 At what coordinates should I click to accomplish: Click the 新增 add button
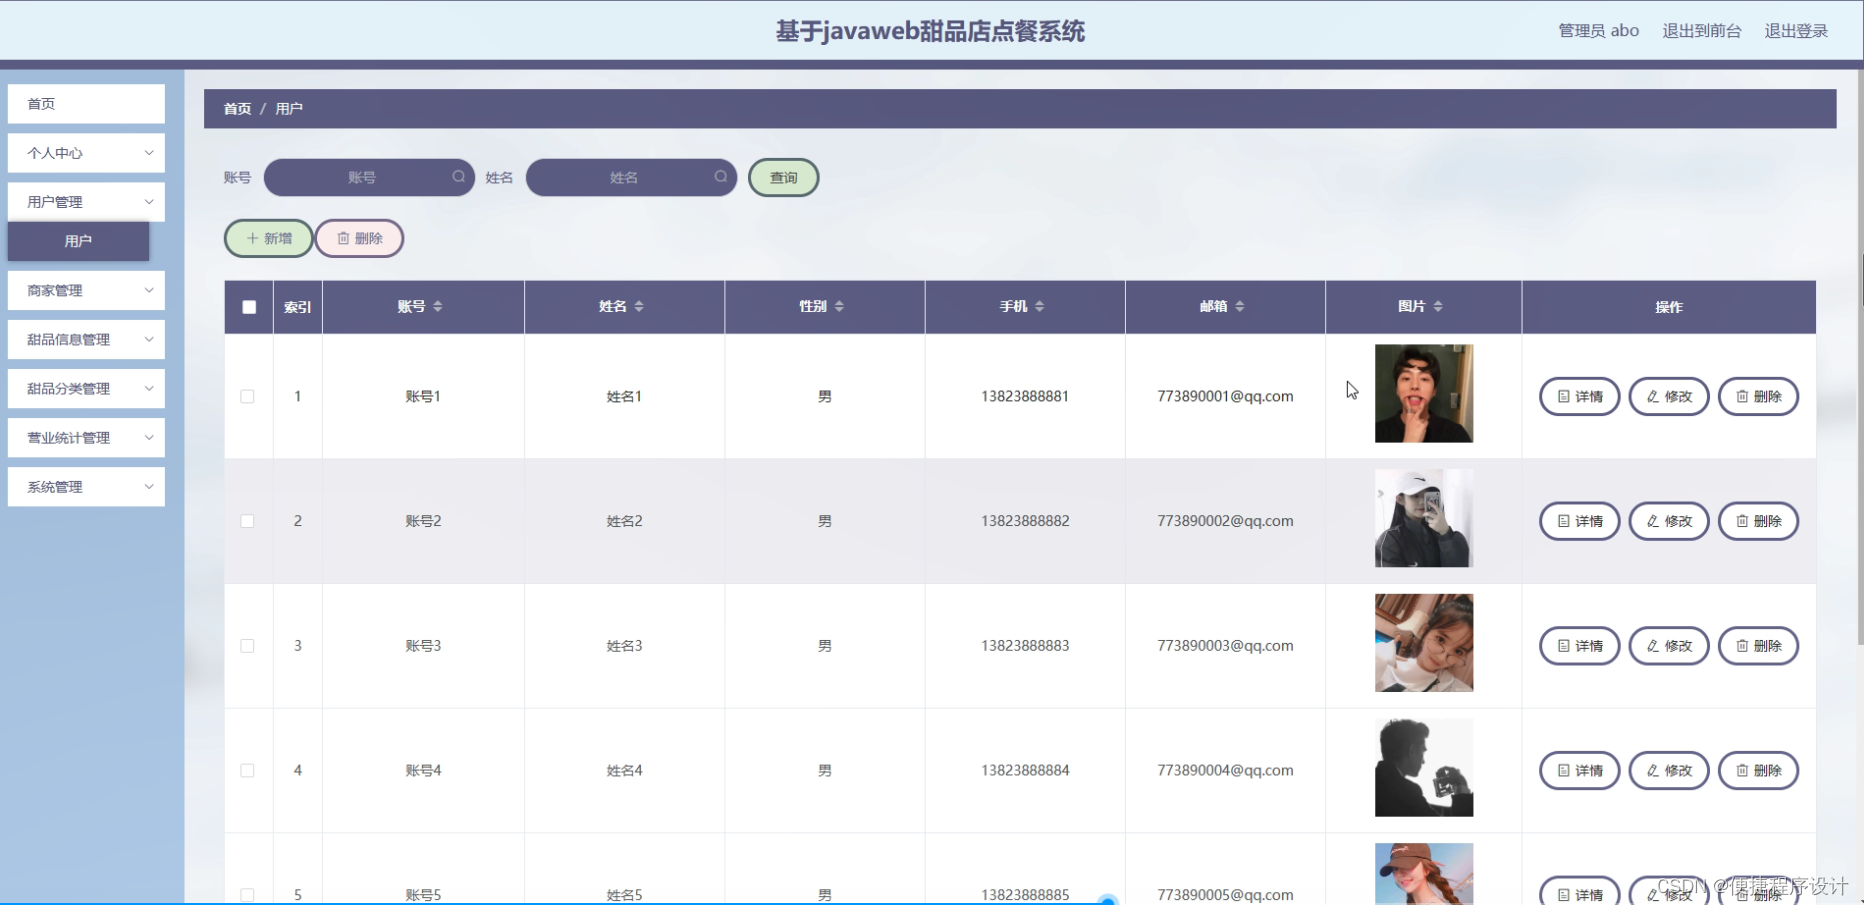(x=269, y=238)
